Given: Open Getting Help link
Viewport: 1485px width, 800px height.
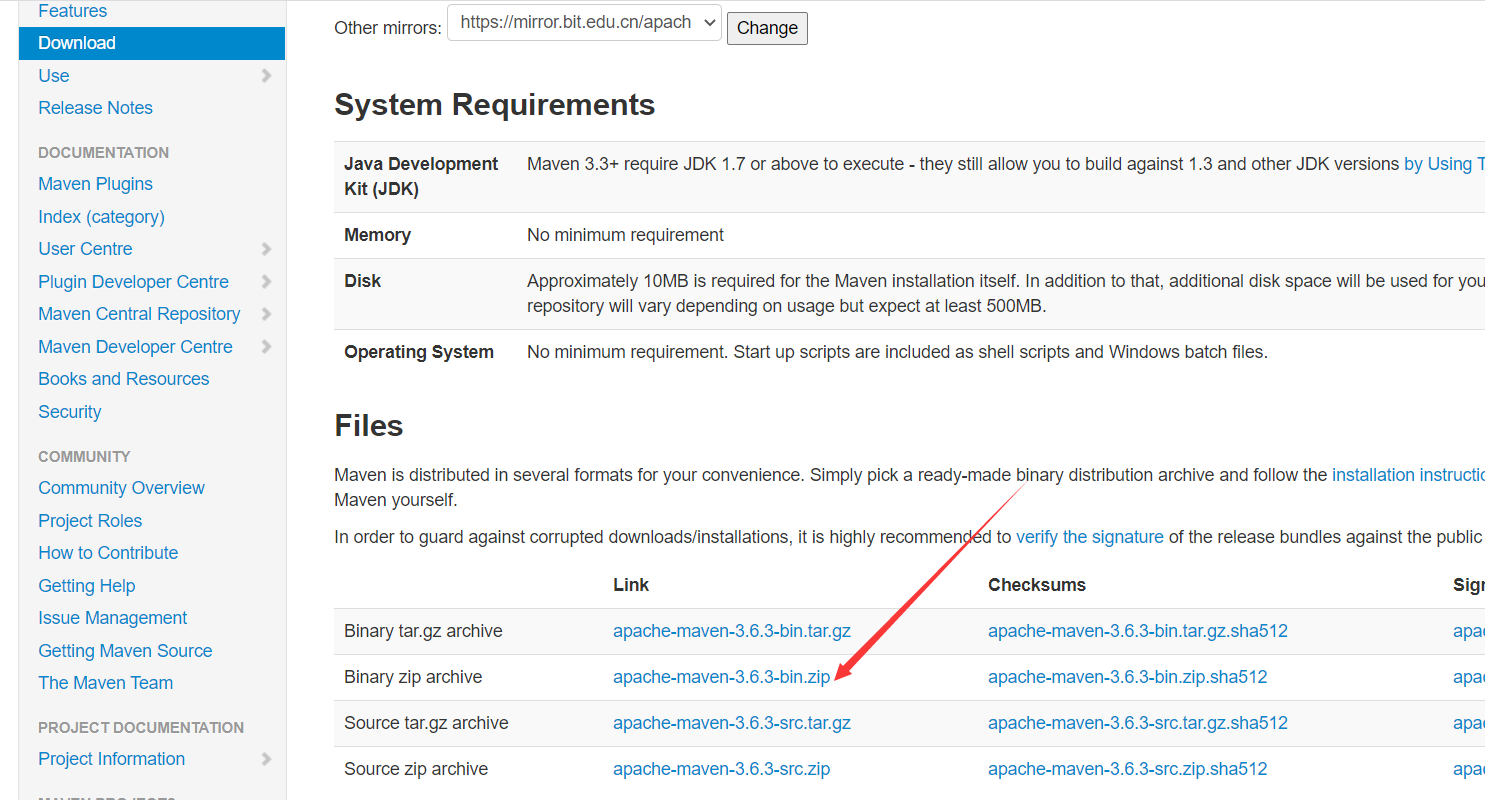Looking at the screenshot, I should pos(86,586).
